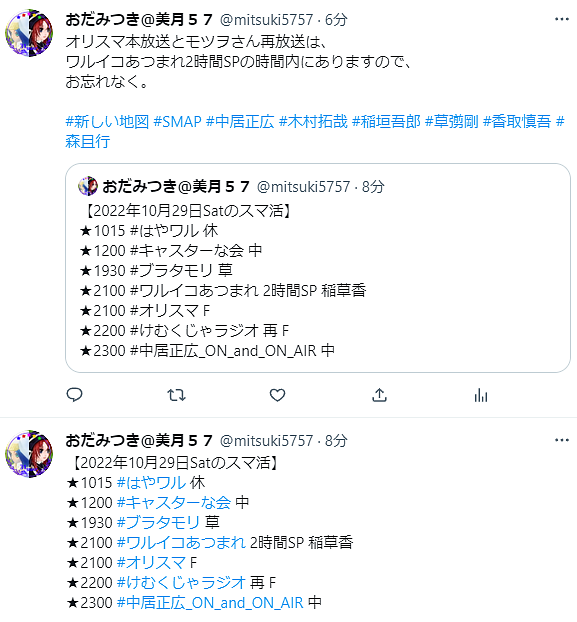Image resolution: width=577 pixels, height=622 pixels.
Task: Open hashtag #SMAP
Action: click(177, 121)
